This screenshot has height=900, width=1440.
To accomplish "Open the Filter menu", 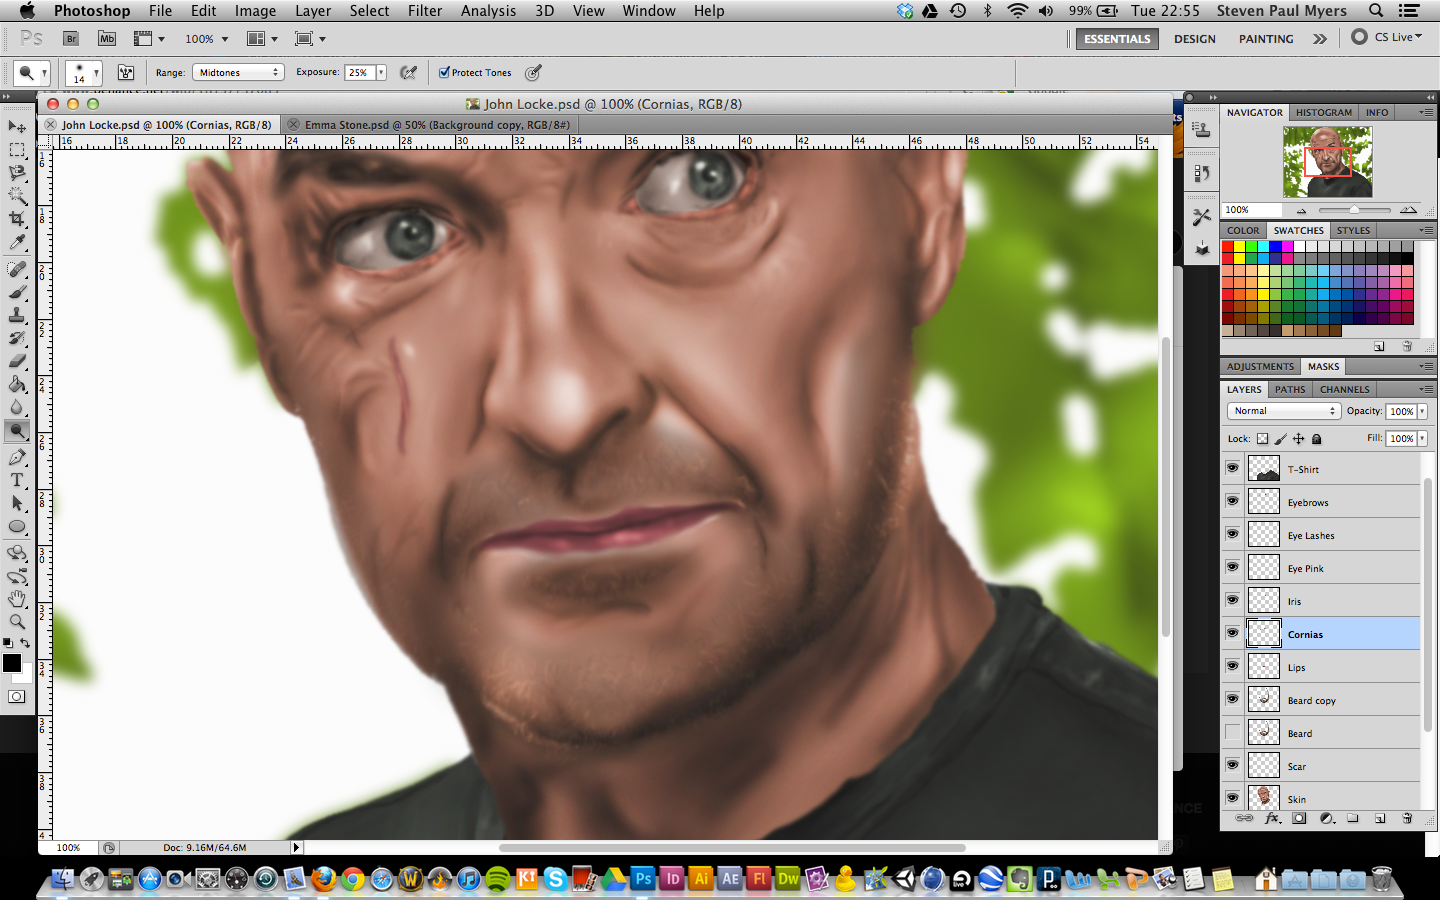I will pyautogui.click(x=425, y=11).
